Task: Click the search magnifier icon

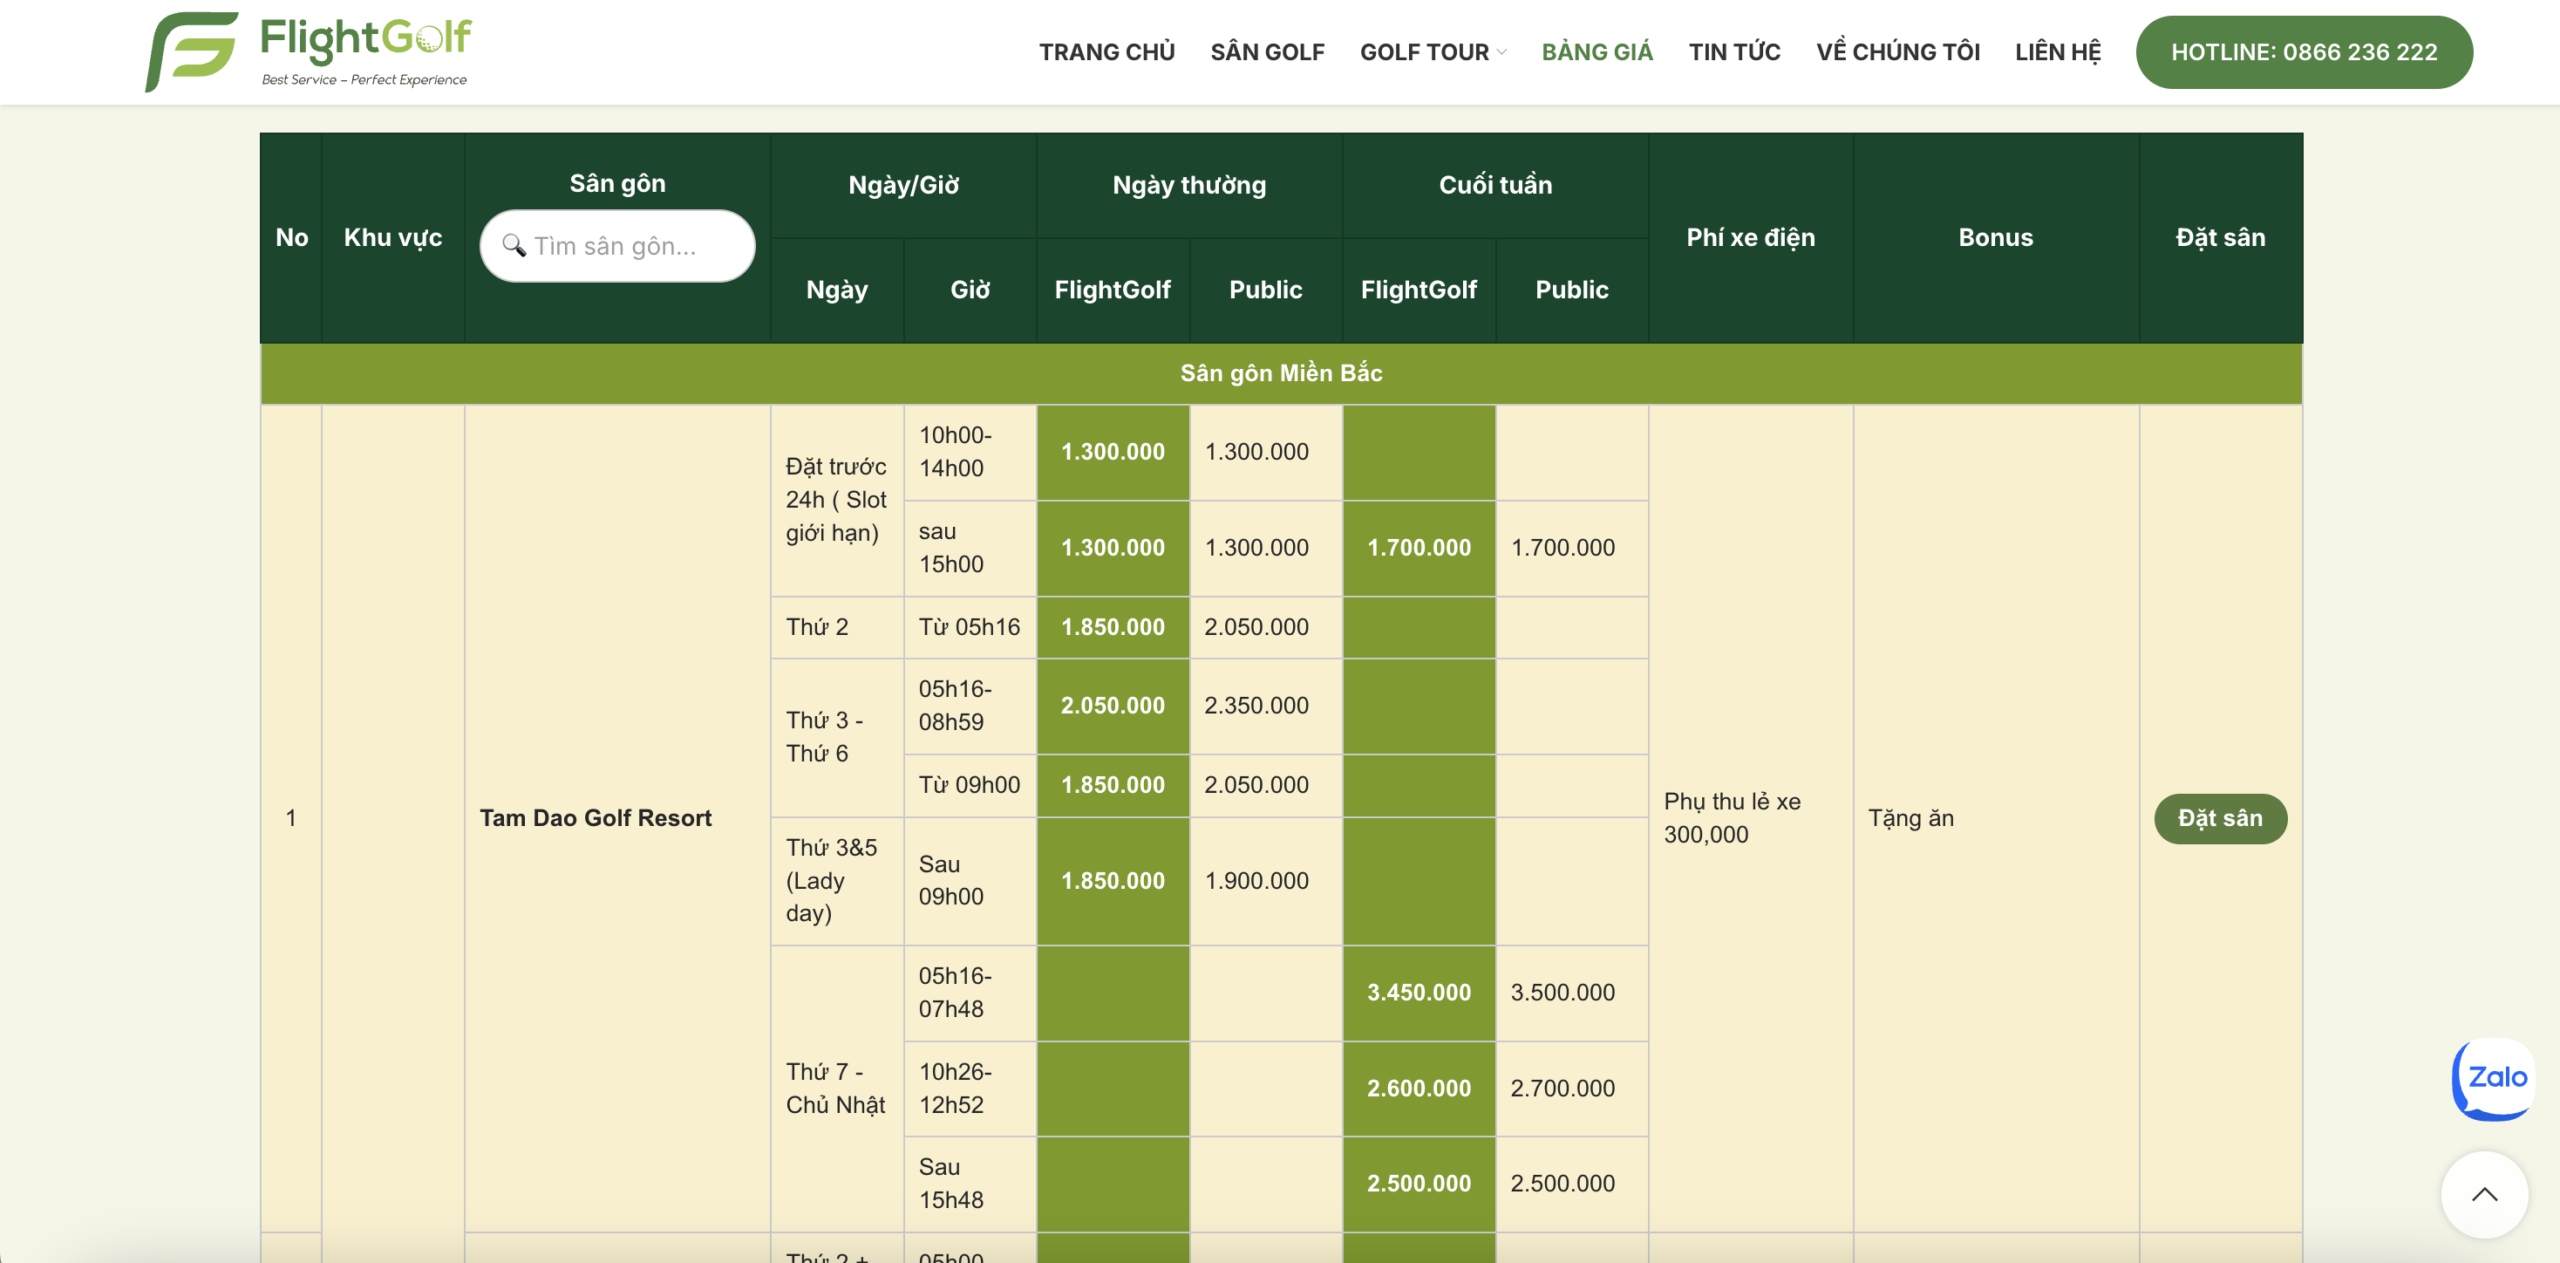Action: [514, 246]
